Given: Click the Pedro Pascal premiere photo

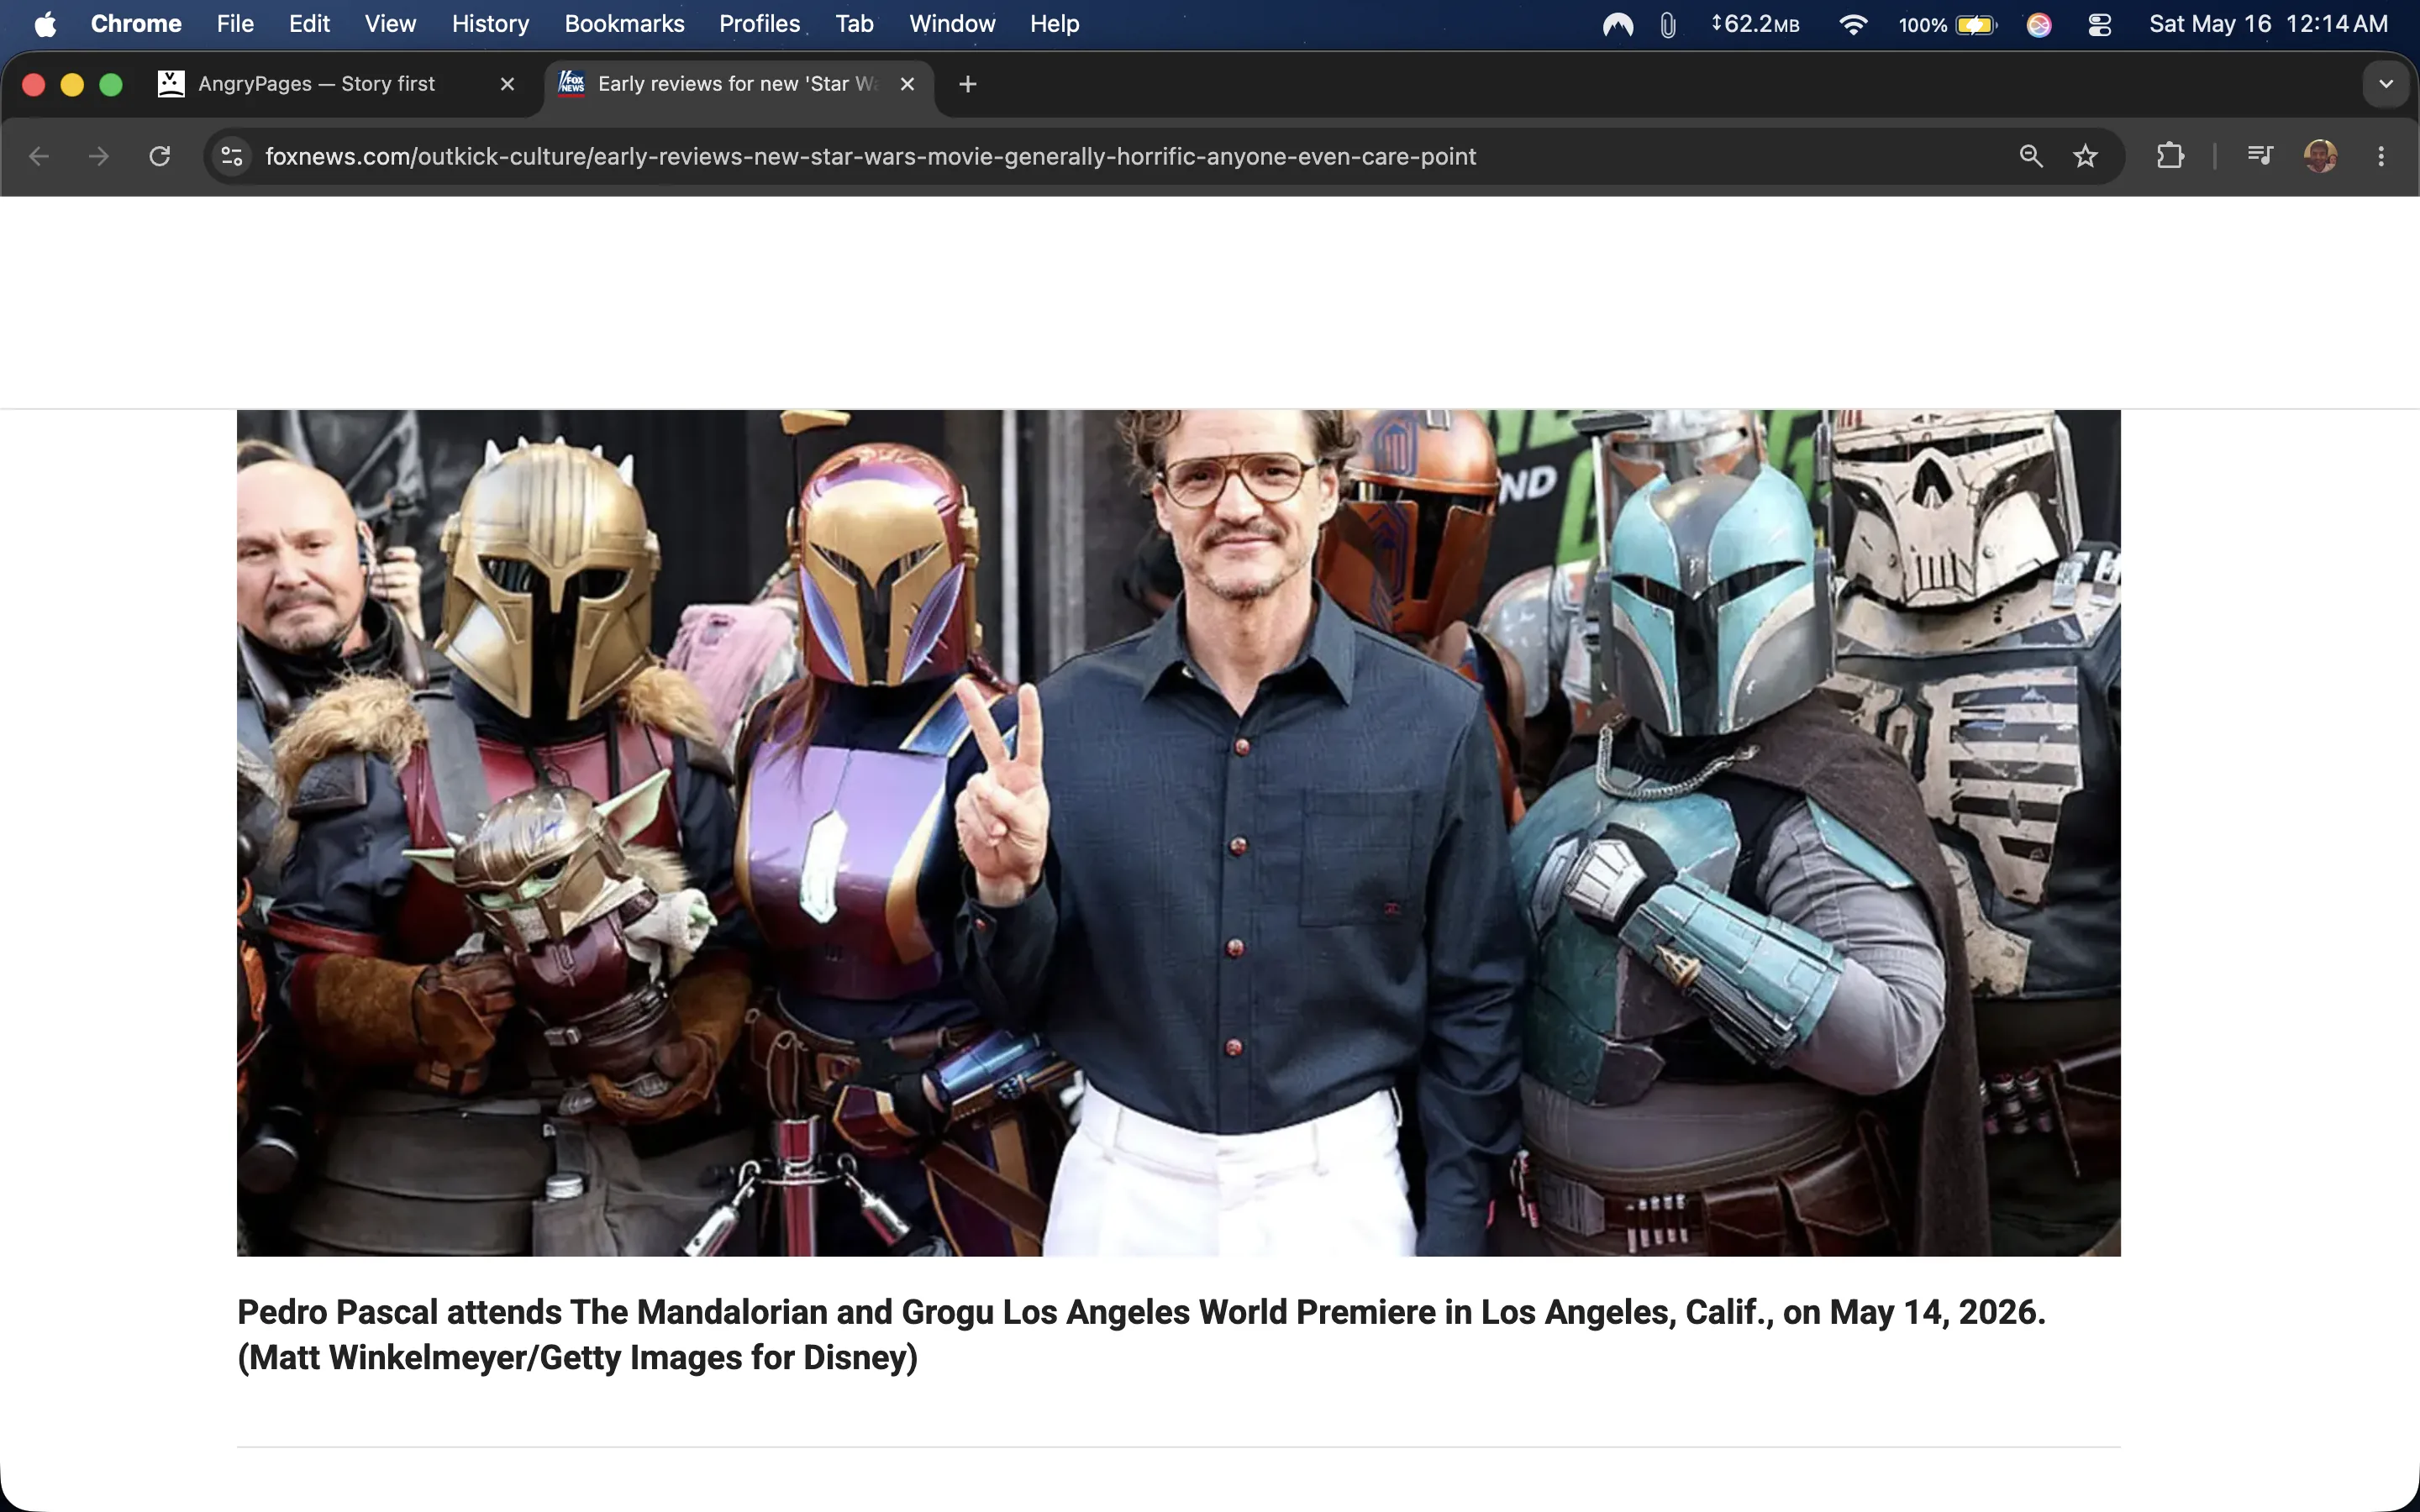Looking at the screenshot, I should [1178, 832].
